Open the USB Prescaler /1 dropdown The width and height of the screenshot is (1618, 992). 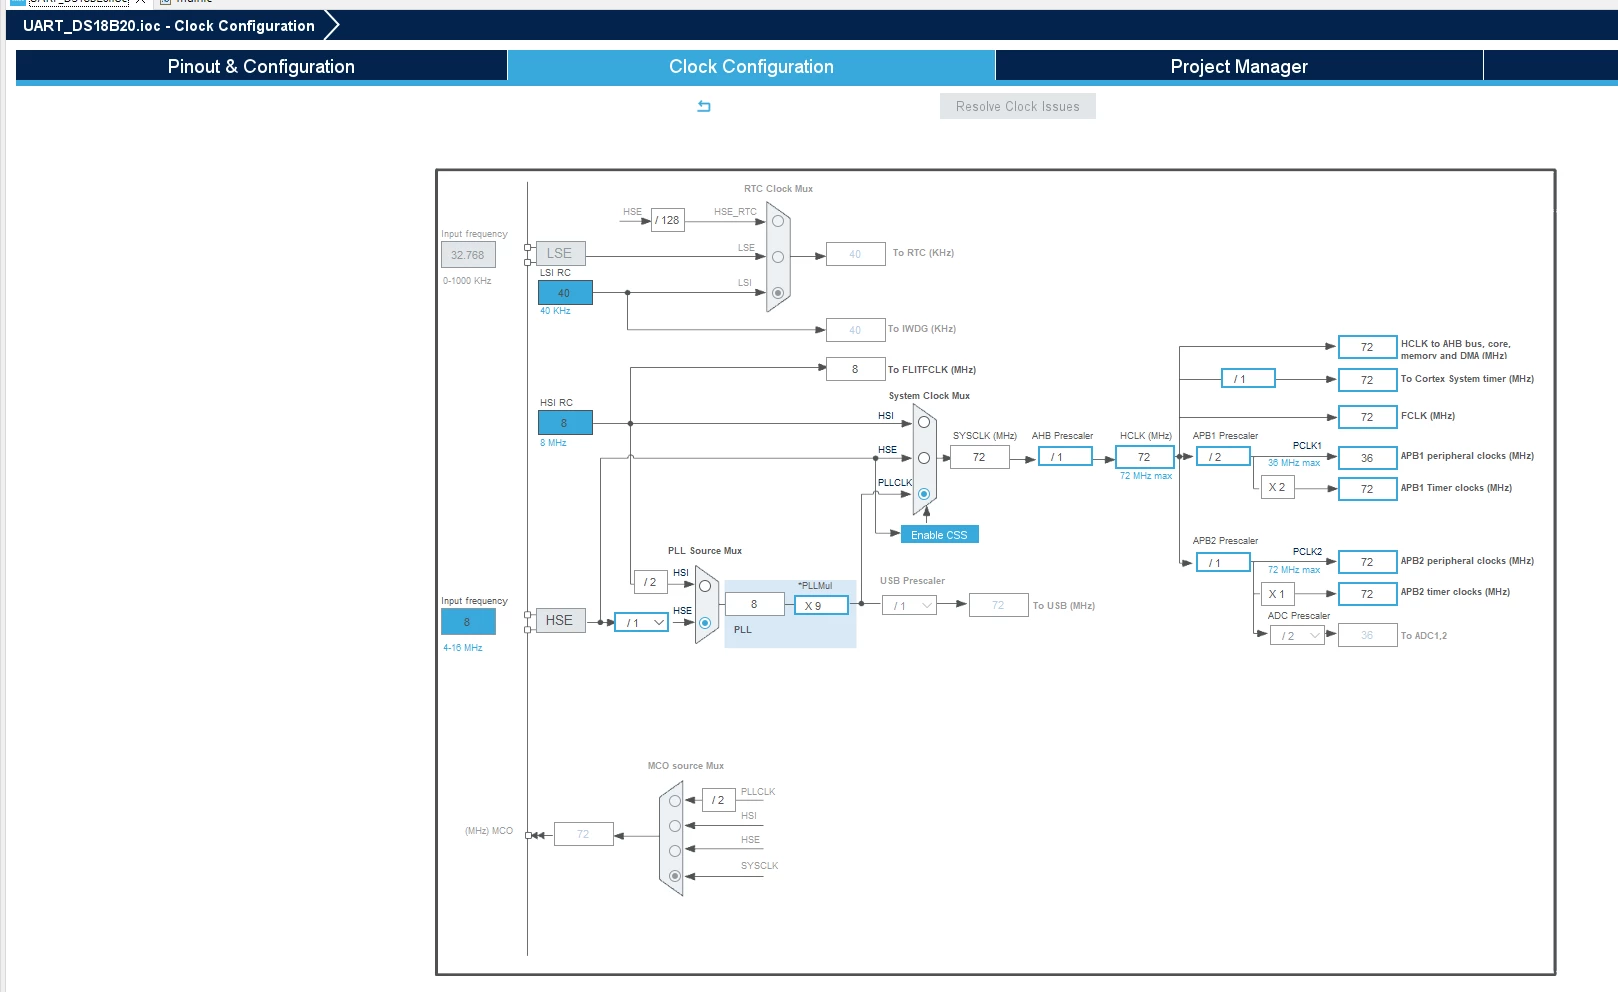[909, 605]
